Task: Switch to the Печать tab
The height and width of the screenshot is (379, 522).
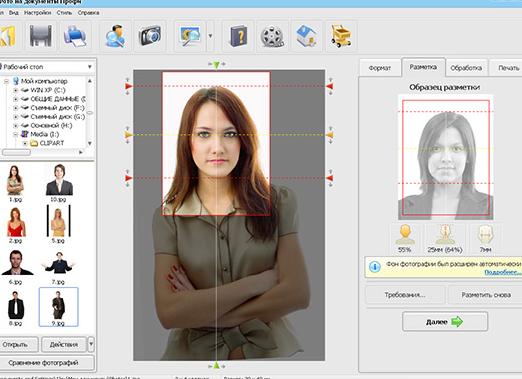Action: tap(507, 68)
